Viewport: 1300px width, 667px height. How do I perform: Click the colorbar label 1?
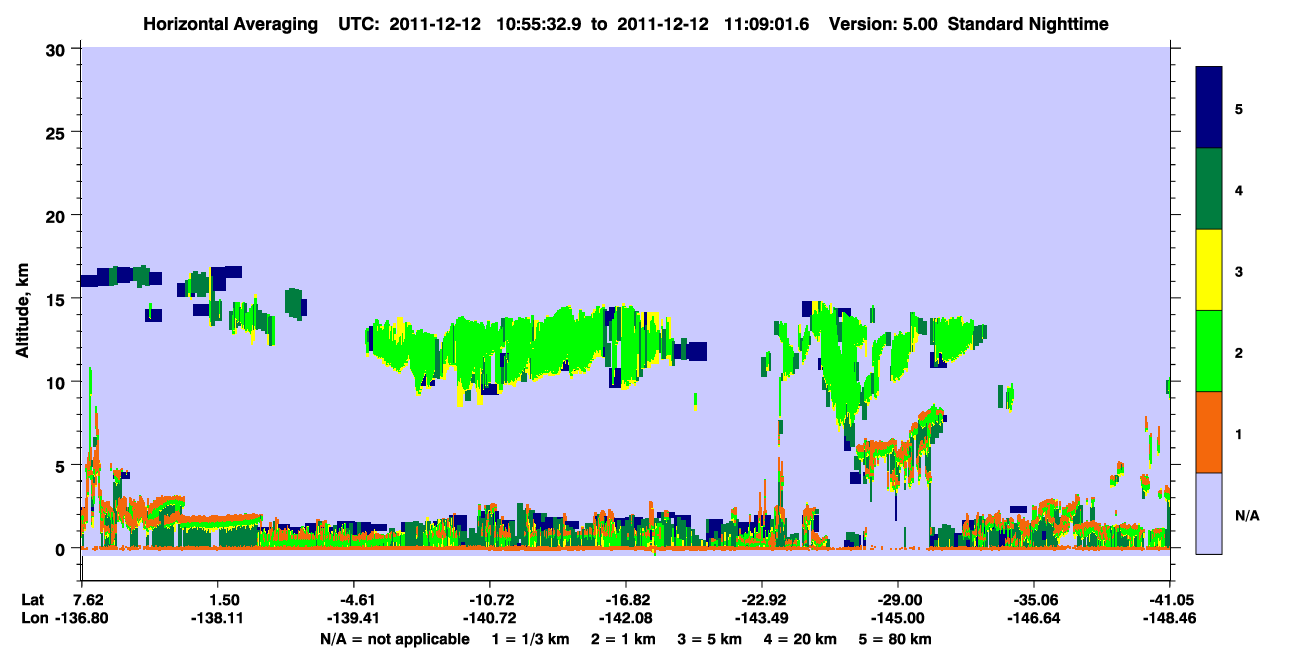tap(1239, 433)
